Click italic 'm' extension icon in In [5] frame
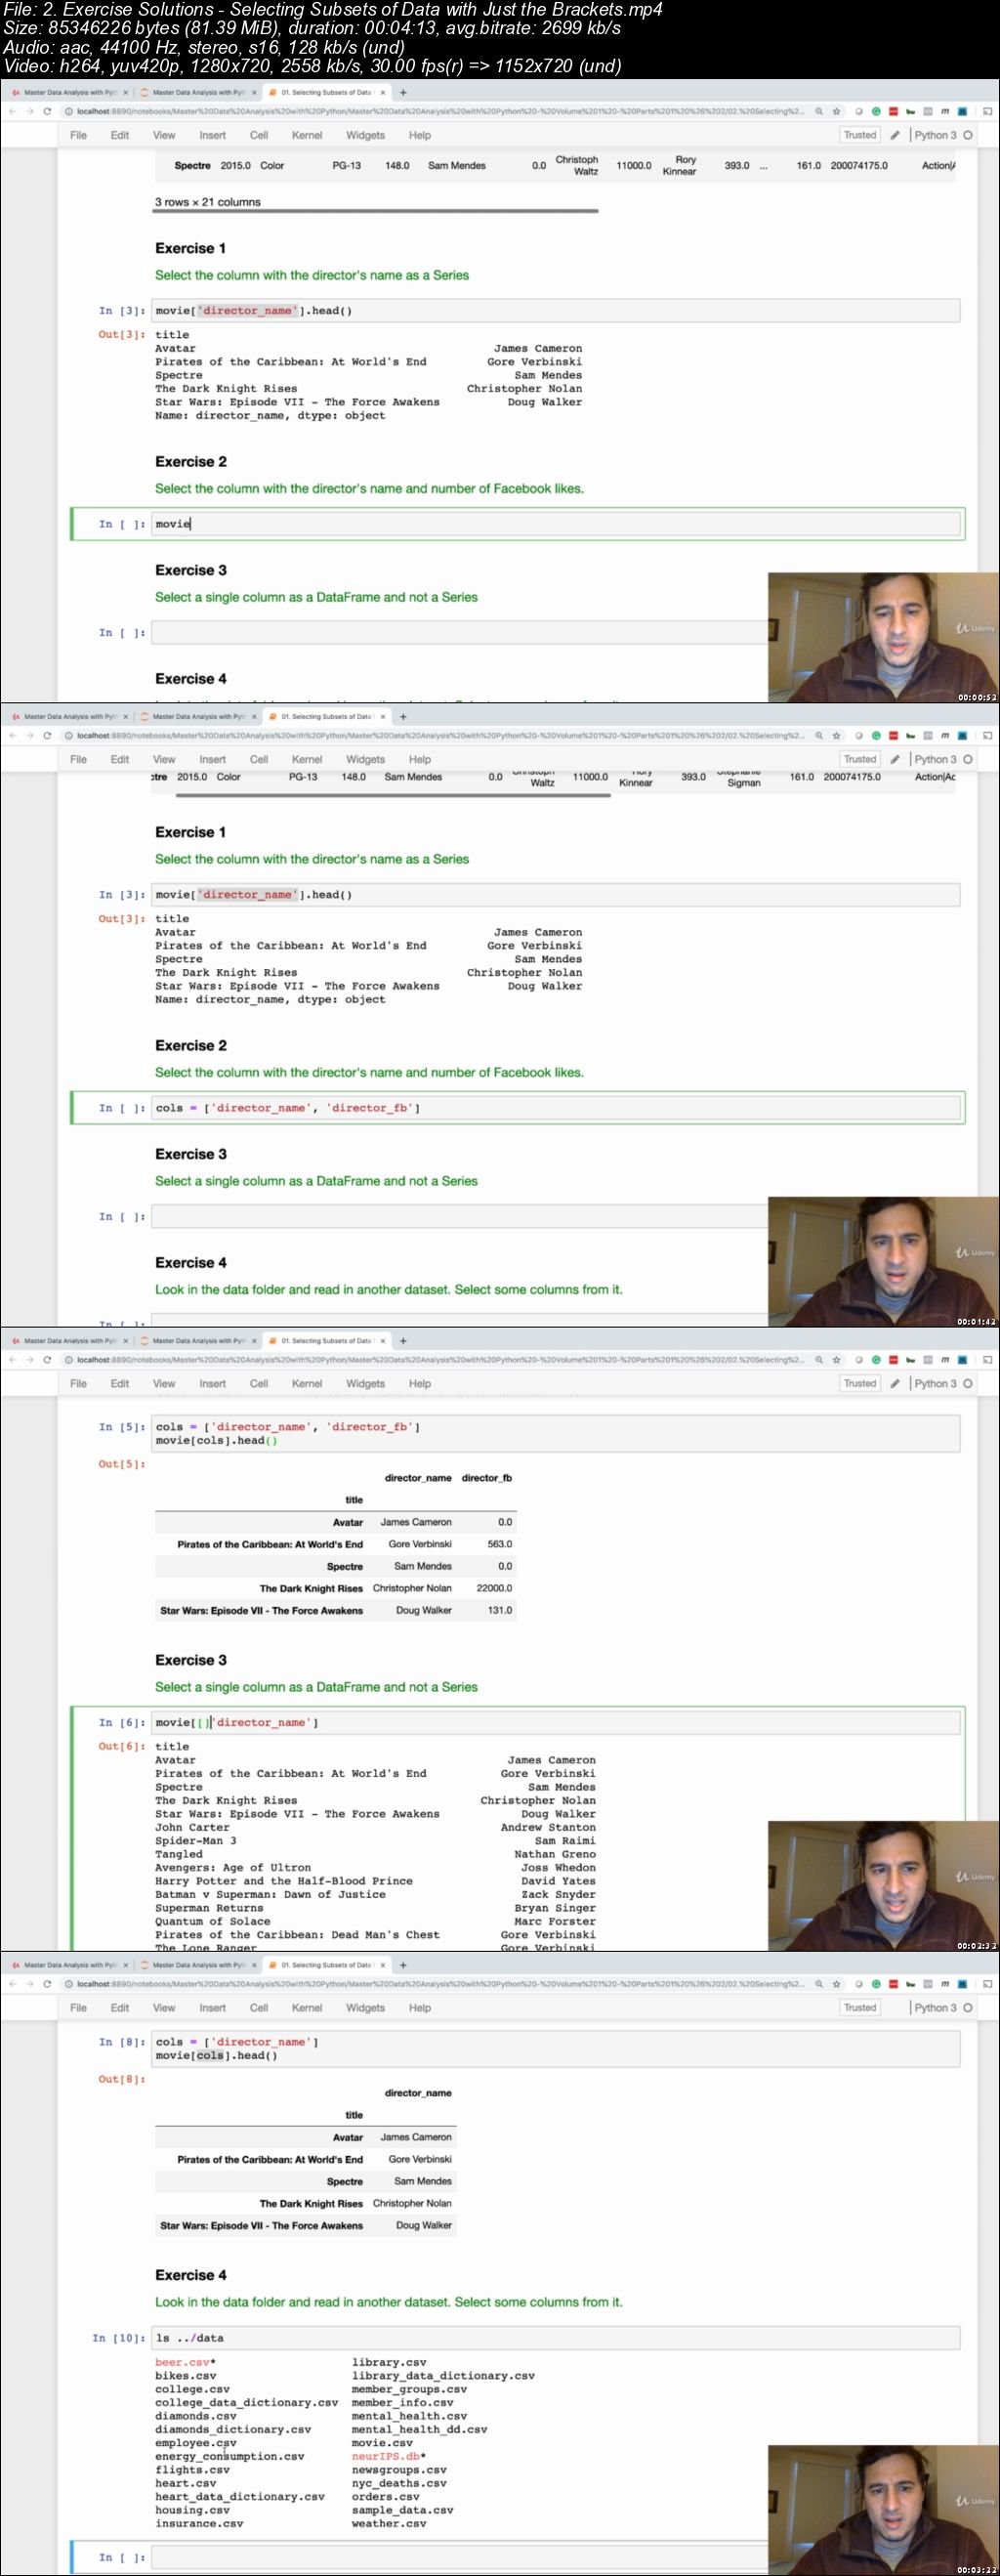Image resolution: width=1000 pixels, height=2576 pixels. click(945, 1359)
